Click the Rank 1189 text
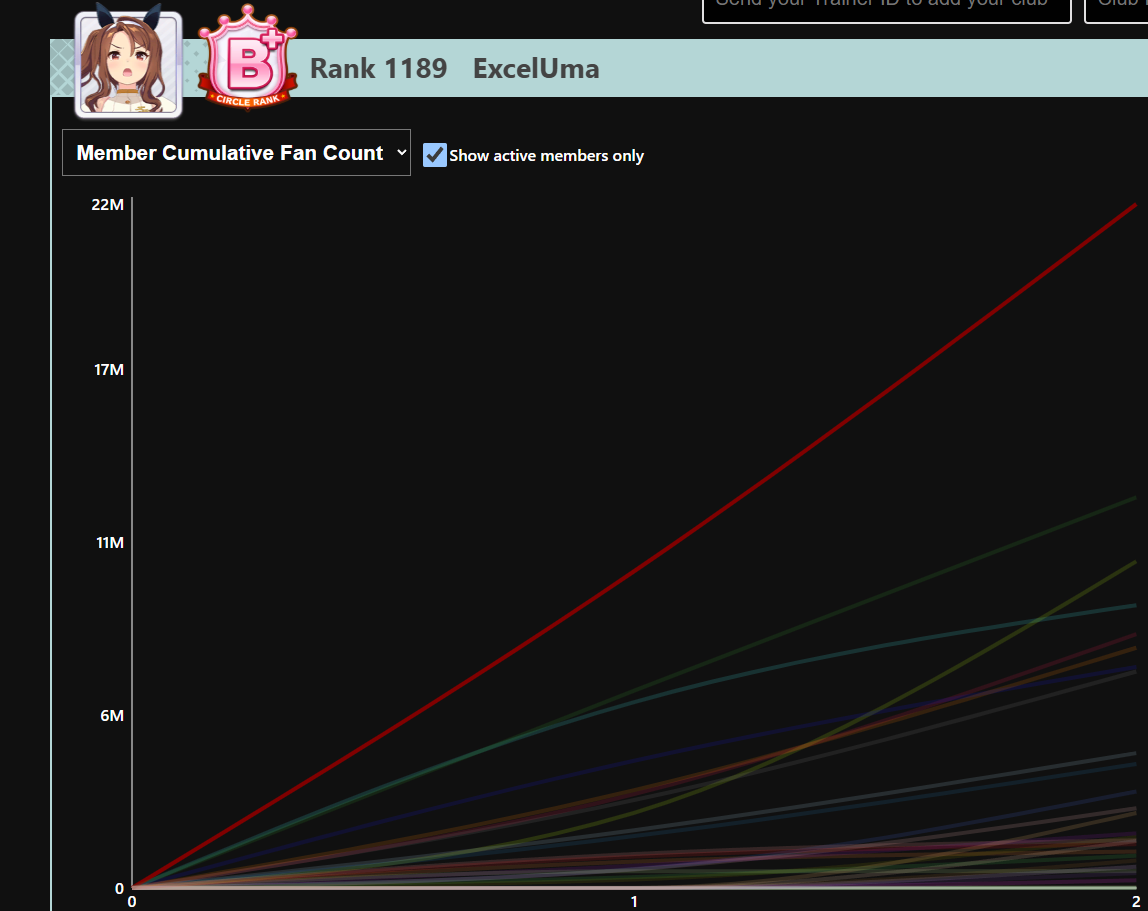The image size is (1148, 911). 379,69
